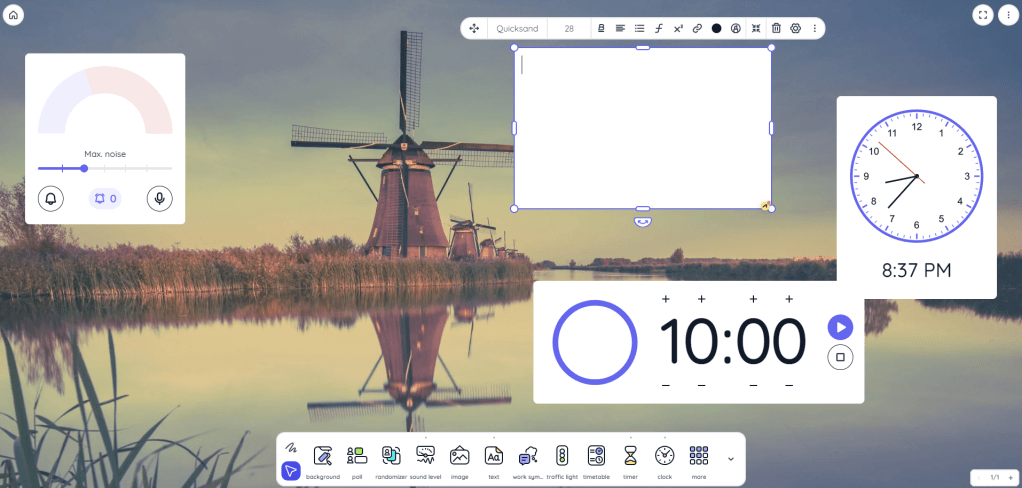Viewport: 1022px width, 488px height.
Task: Select the background tool
Action: [x=323, y=457]
